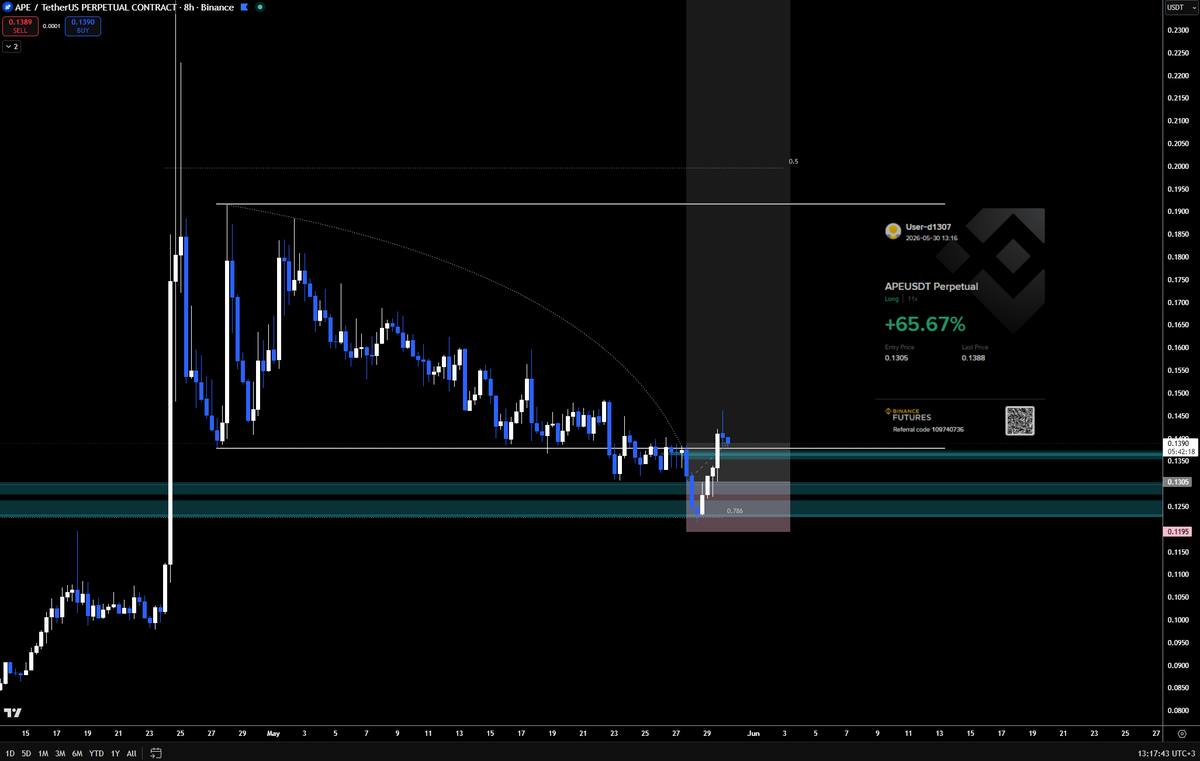This screenshot has width=1200, height=761.
Task: Open chart settings gear near the price axis
Action: coord(1181,733)
